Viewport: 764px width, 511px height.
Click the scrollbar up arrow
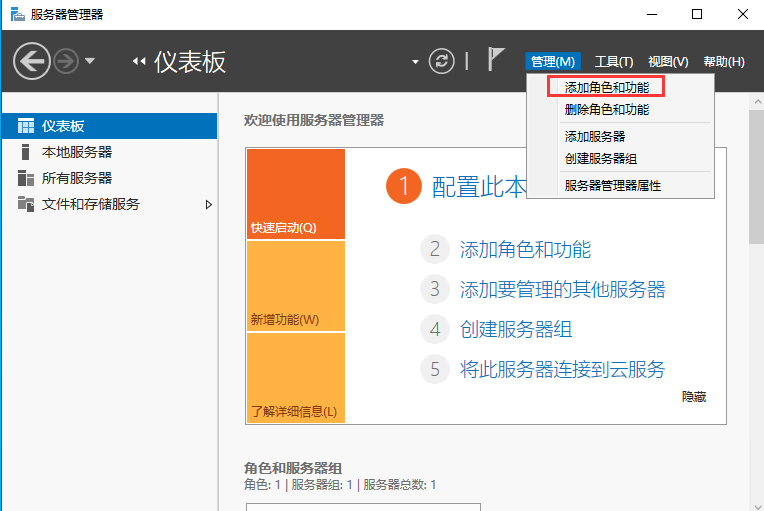coord(758,102)
